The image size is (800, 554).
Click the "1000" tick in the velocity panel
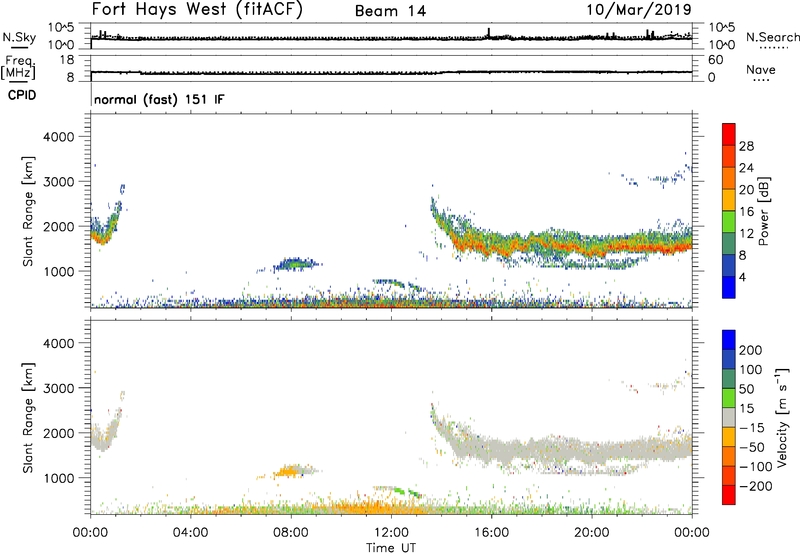(x=59, y=478)
